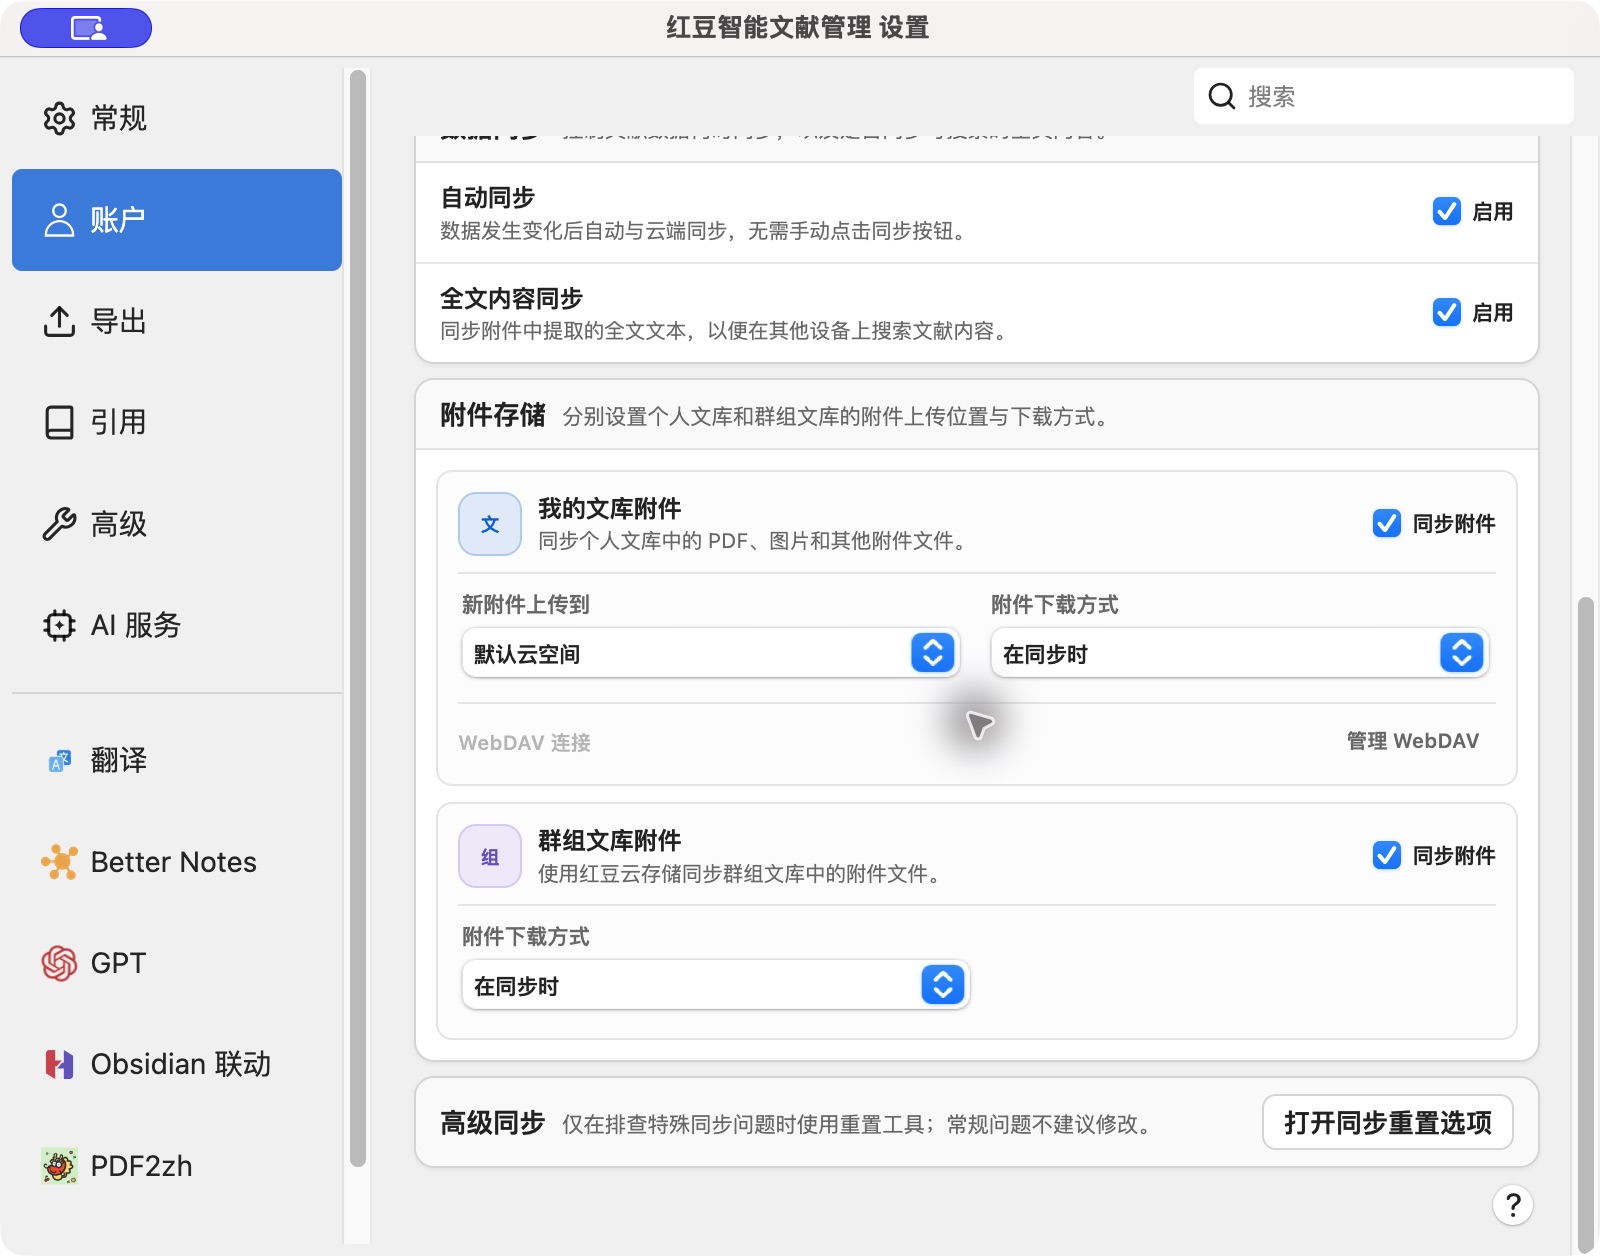Image resolution: width=1600 pixels, height=1256 pixels.
Task: Click the PDF2zh icon
Action: [x=59, y=1166]
